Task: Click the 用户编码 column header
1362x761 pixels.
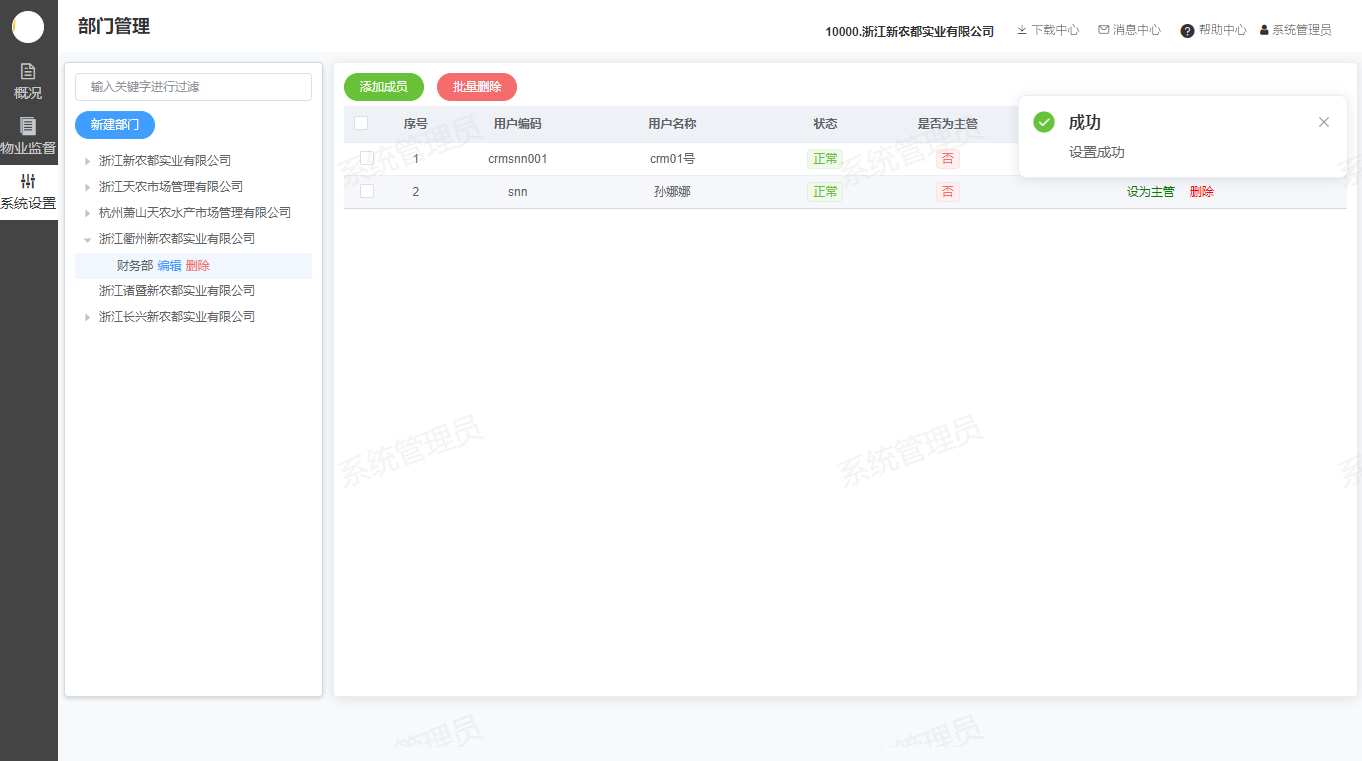Action: tap(518, 124)
